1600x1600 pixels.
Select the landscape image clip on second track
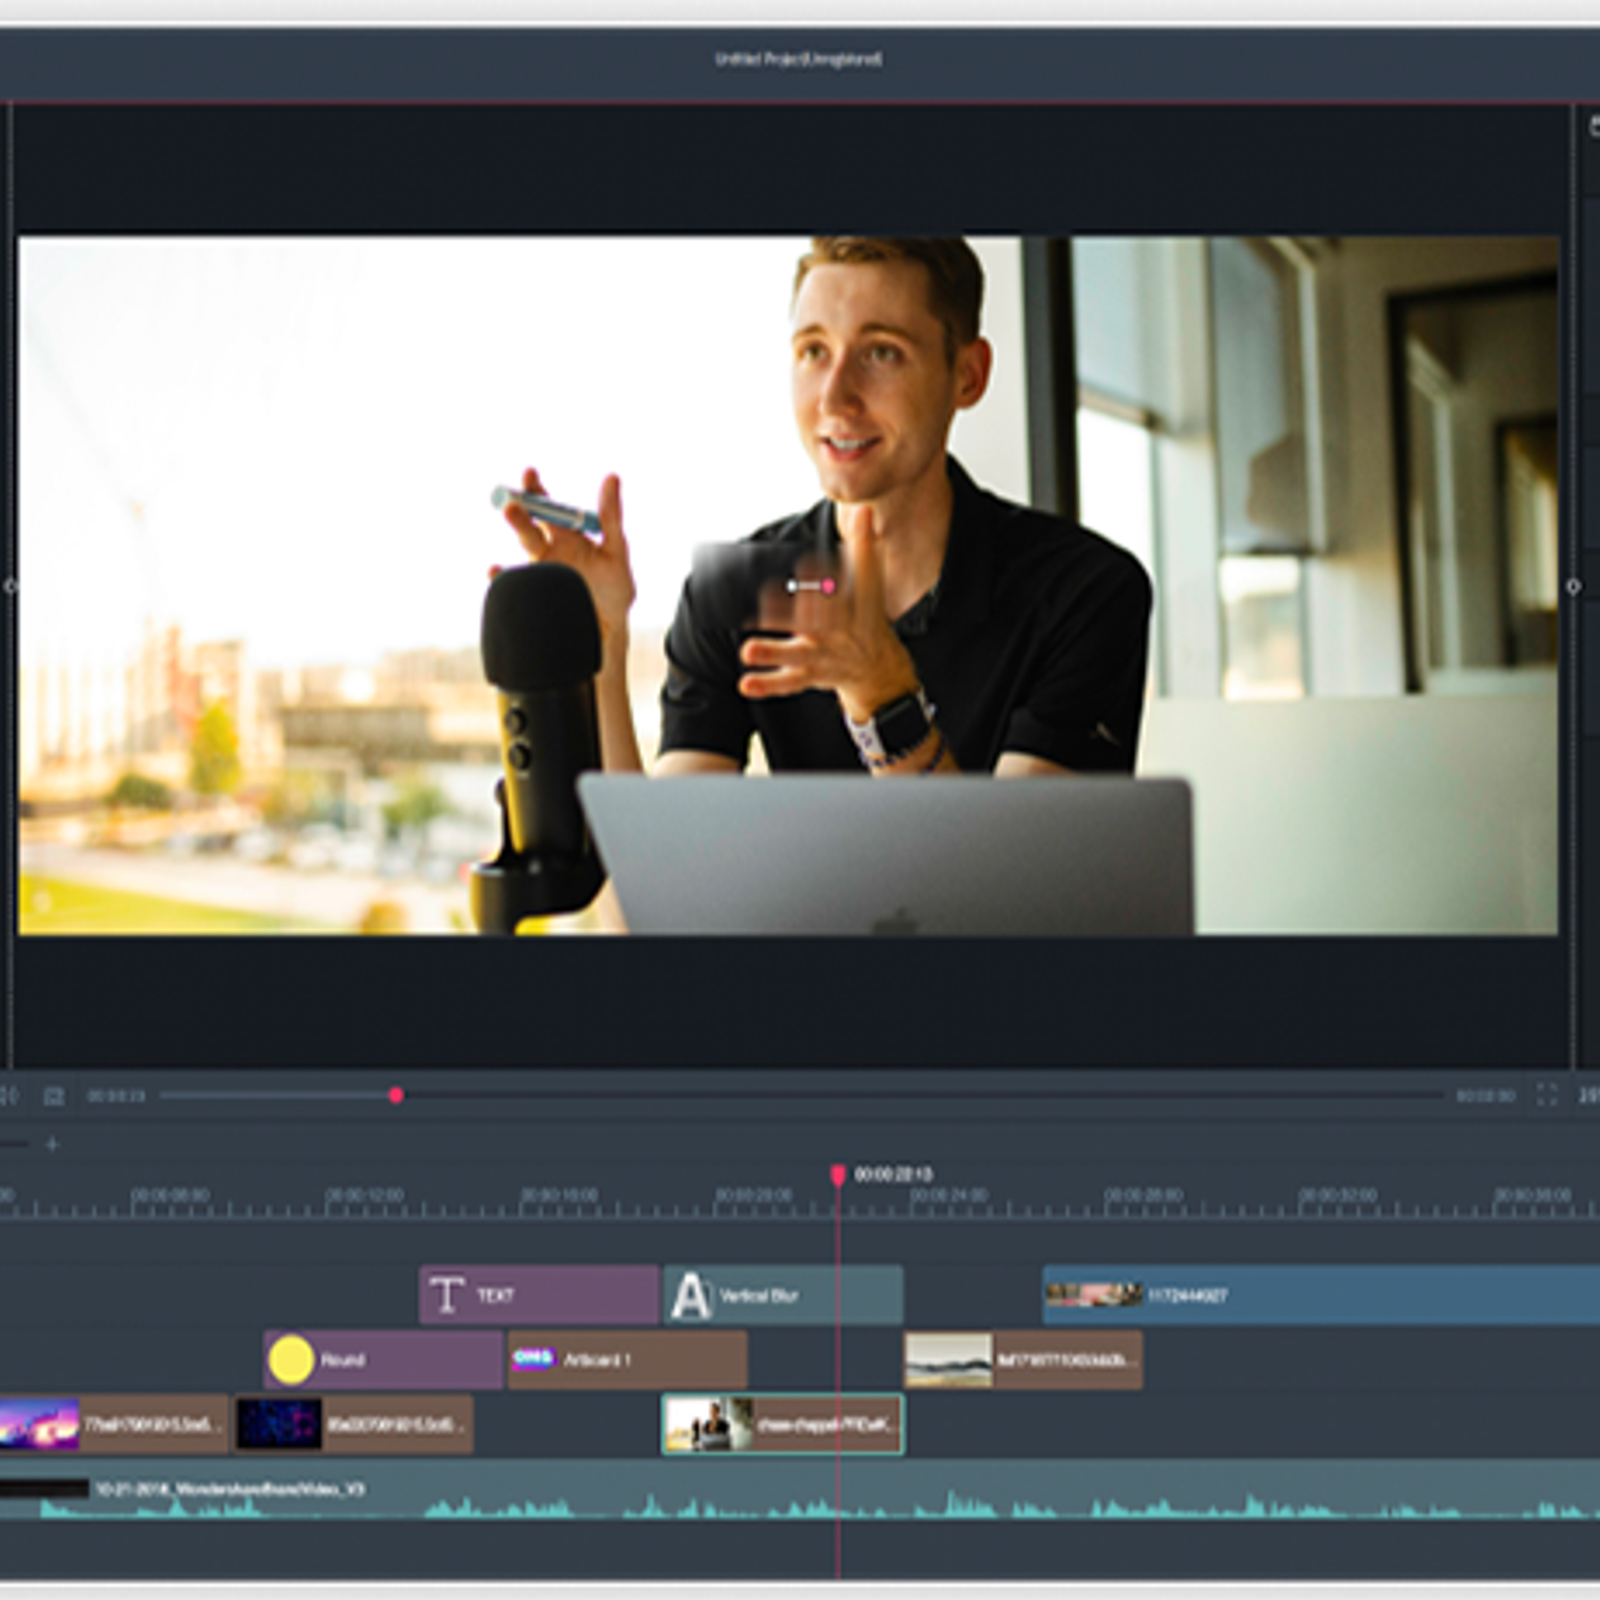tap(1023, 1360)
